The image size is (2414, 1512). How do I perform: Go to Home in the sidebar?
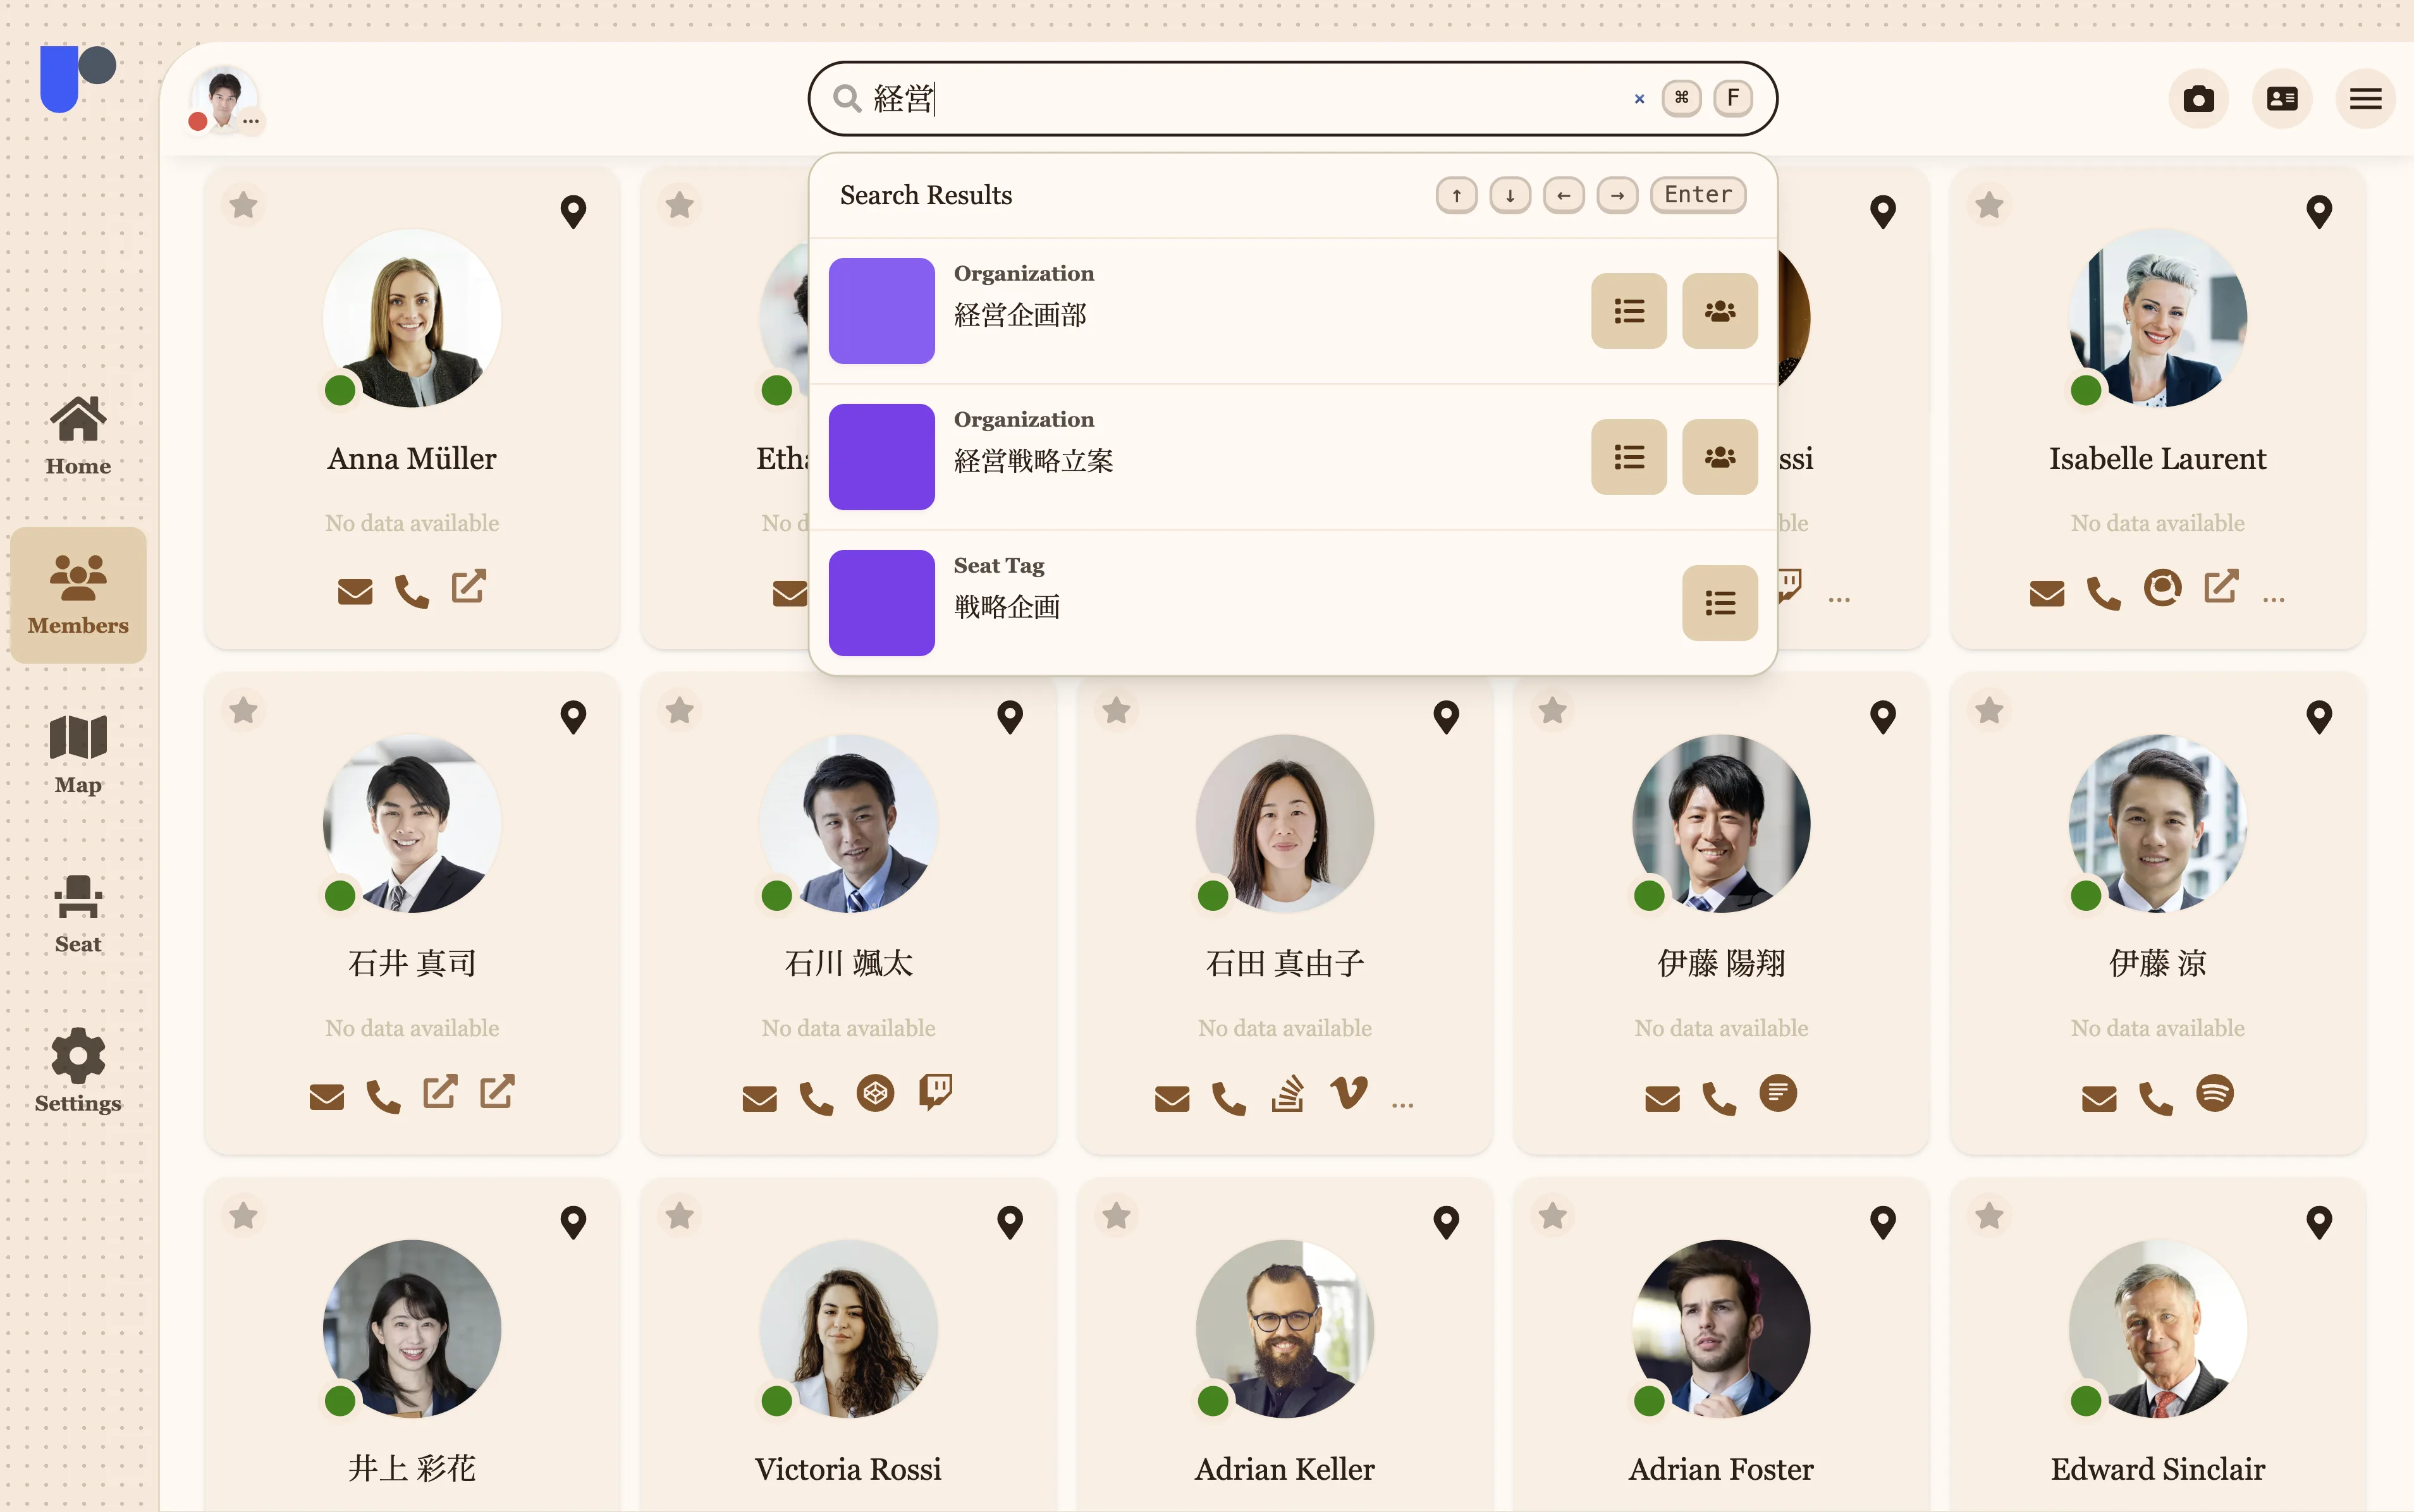(78, 435)
